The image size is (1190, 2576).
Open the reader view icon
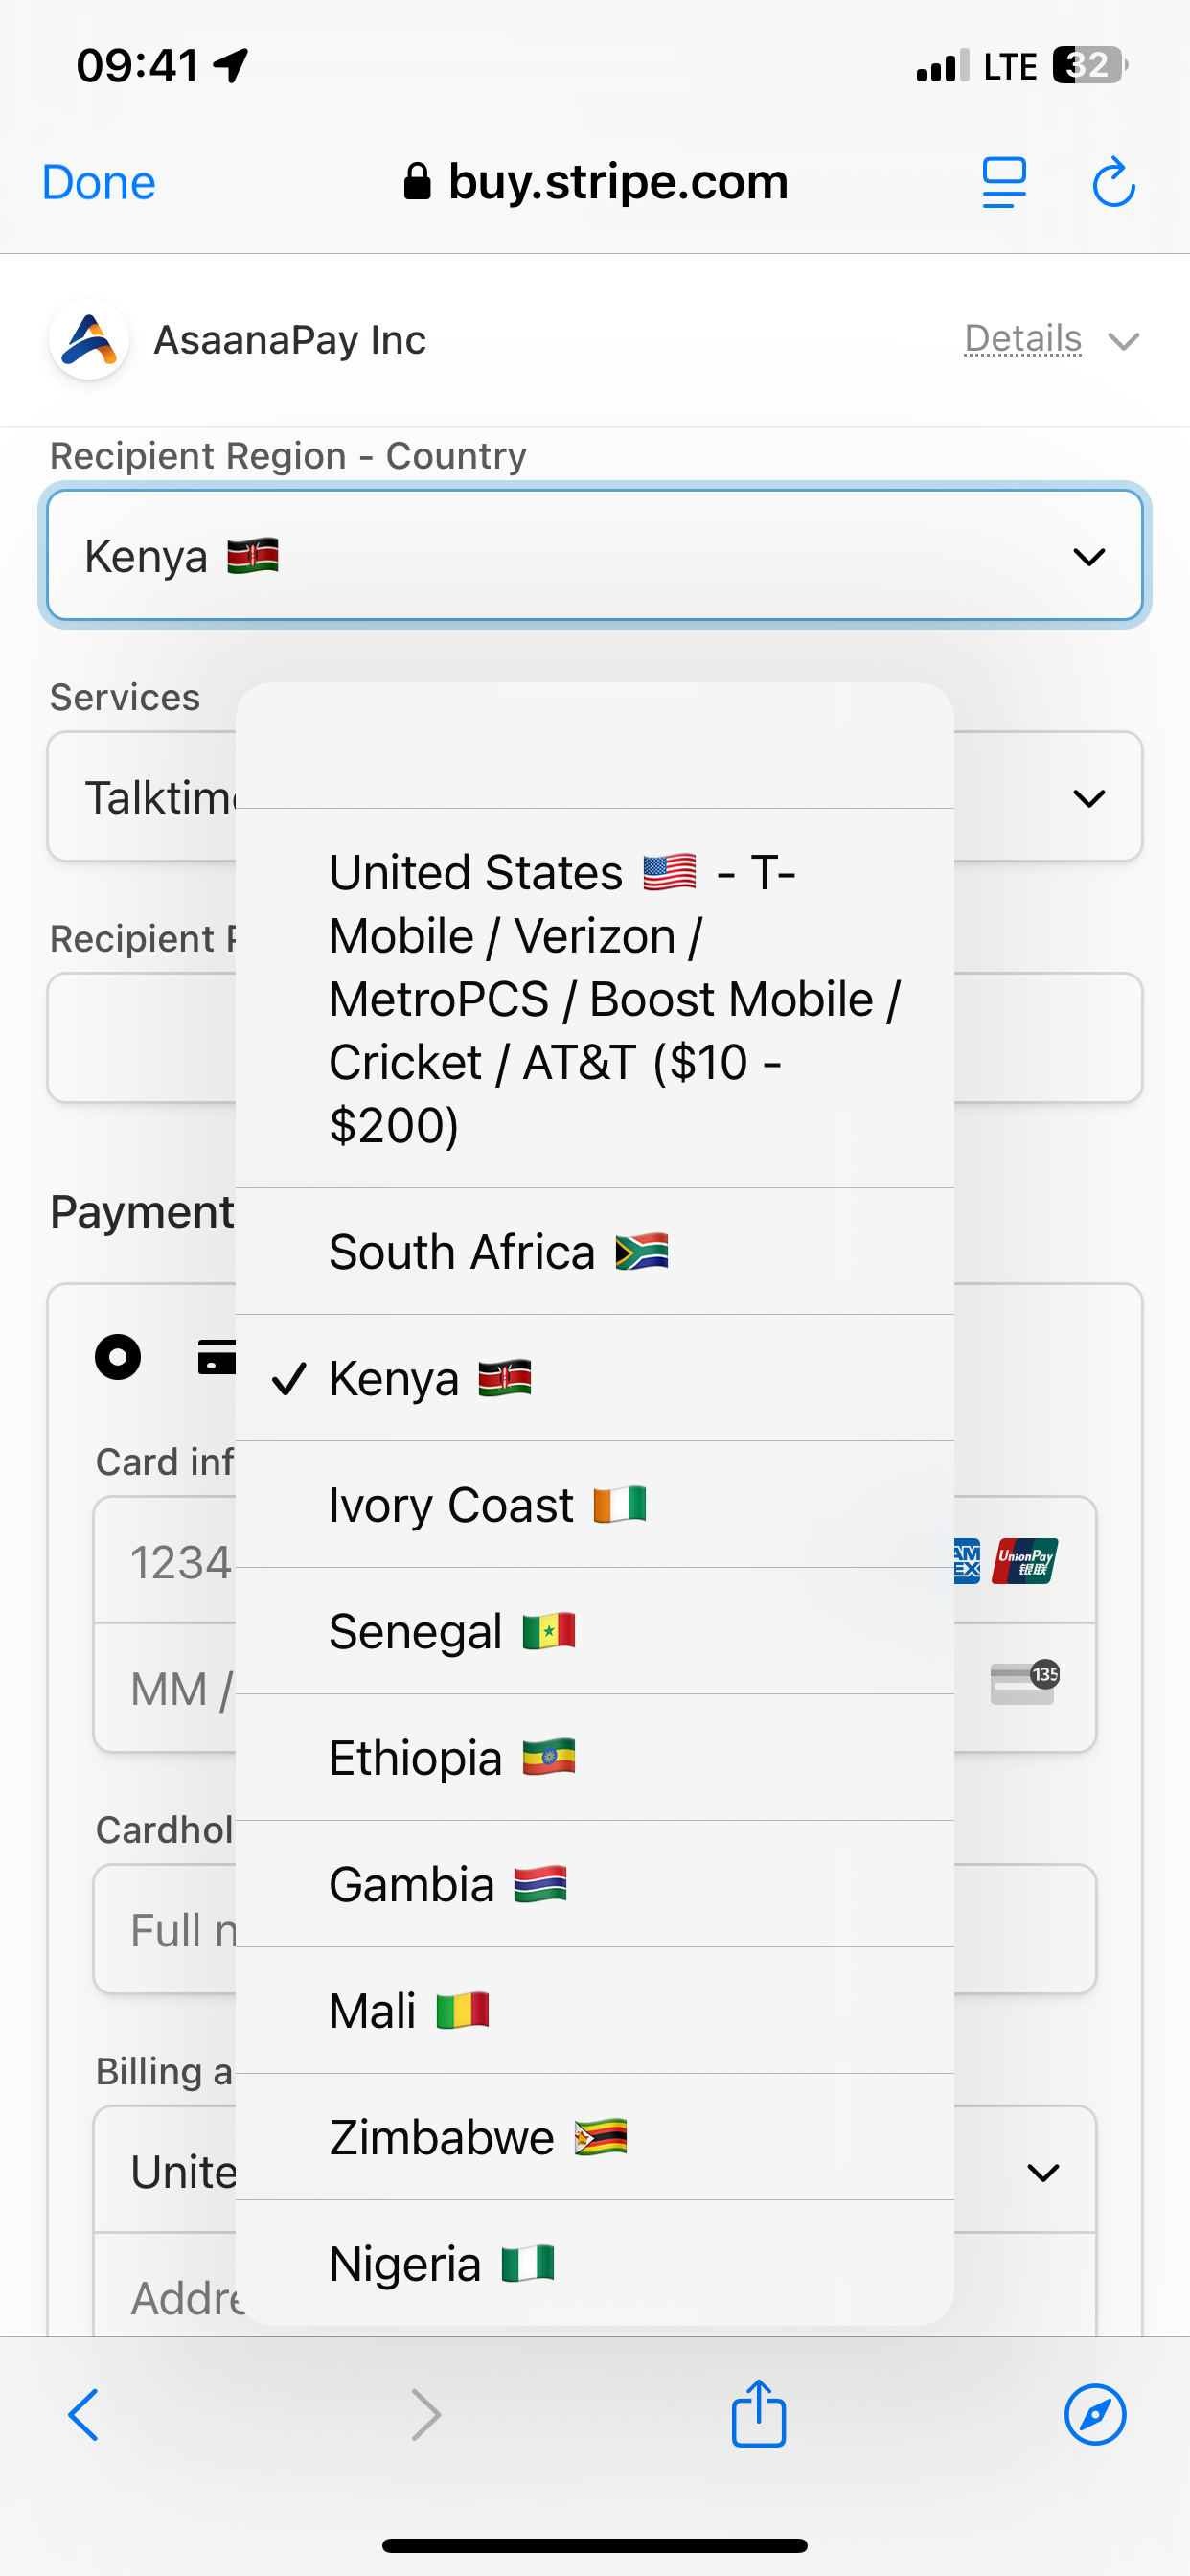tap(1004, 183)
